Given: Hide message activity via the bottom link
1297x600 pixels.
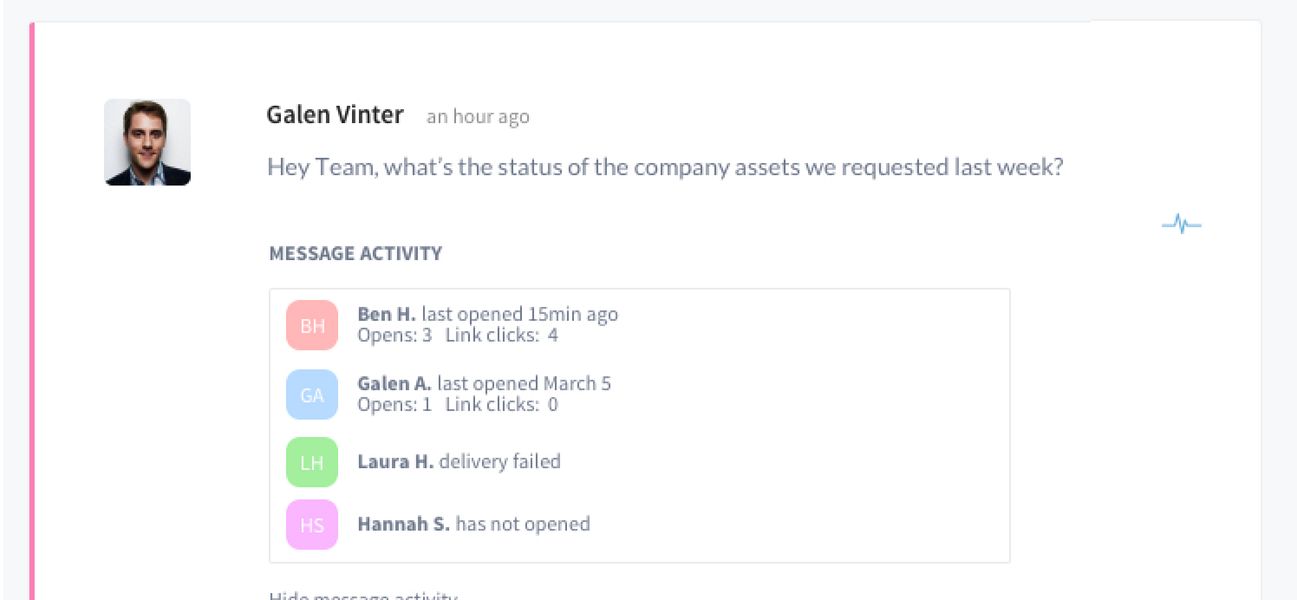Looking at the screenshot, I should (363, 596).
